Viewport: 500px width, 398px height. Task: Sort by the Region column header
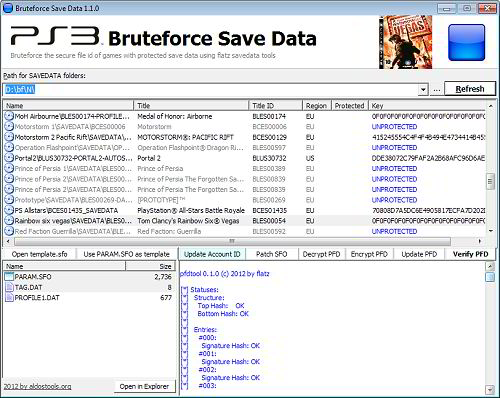click(x=317, y=106)
